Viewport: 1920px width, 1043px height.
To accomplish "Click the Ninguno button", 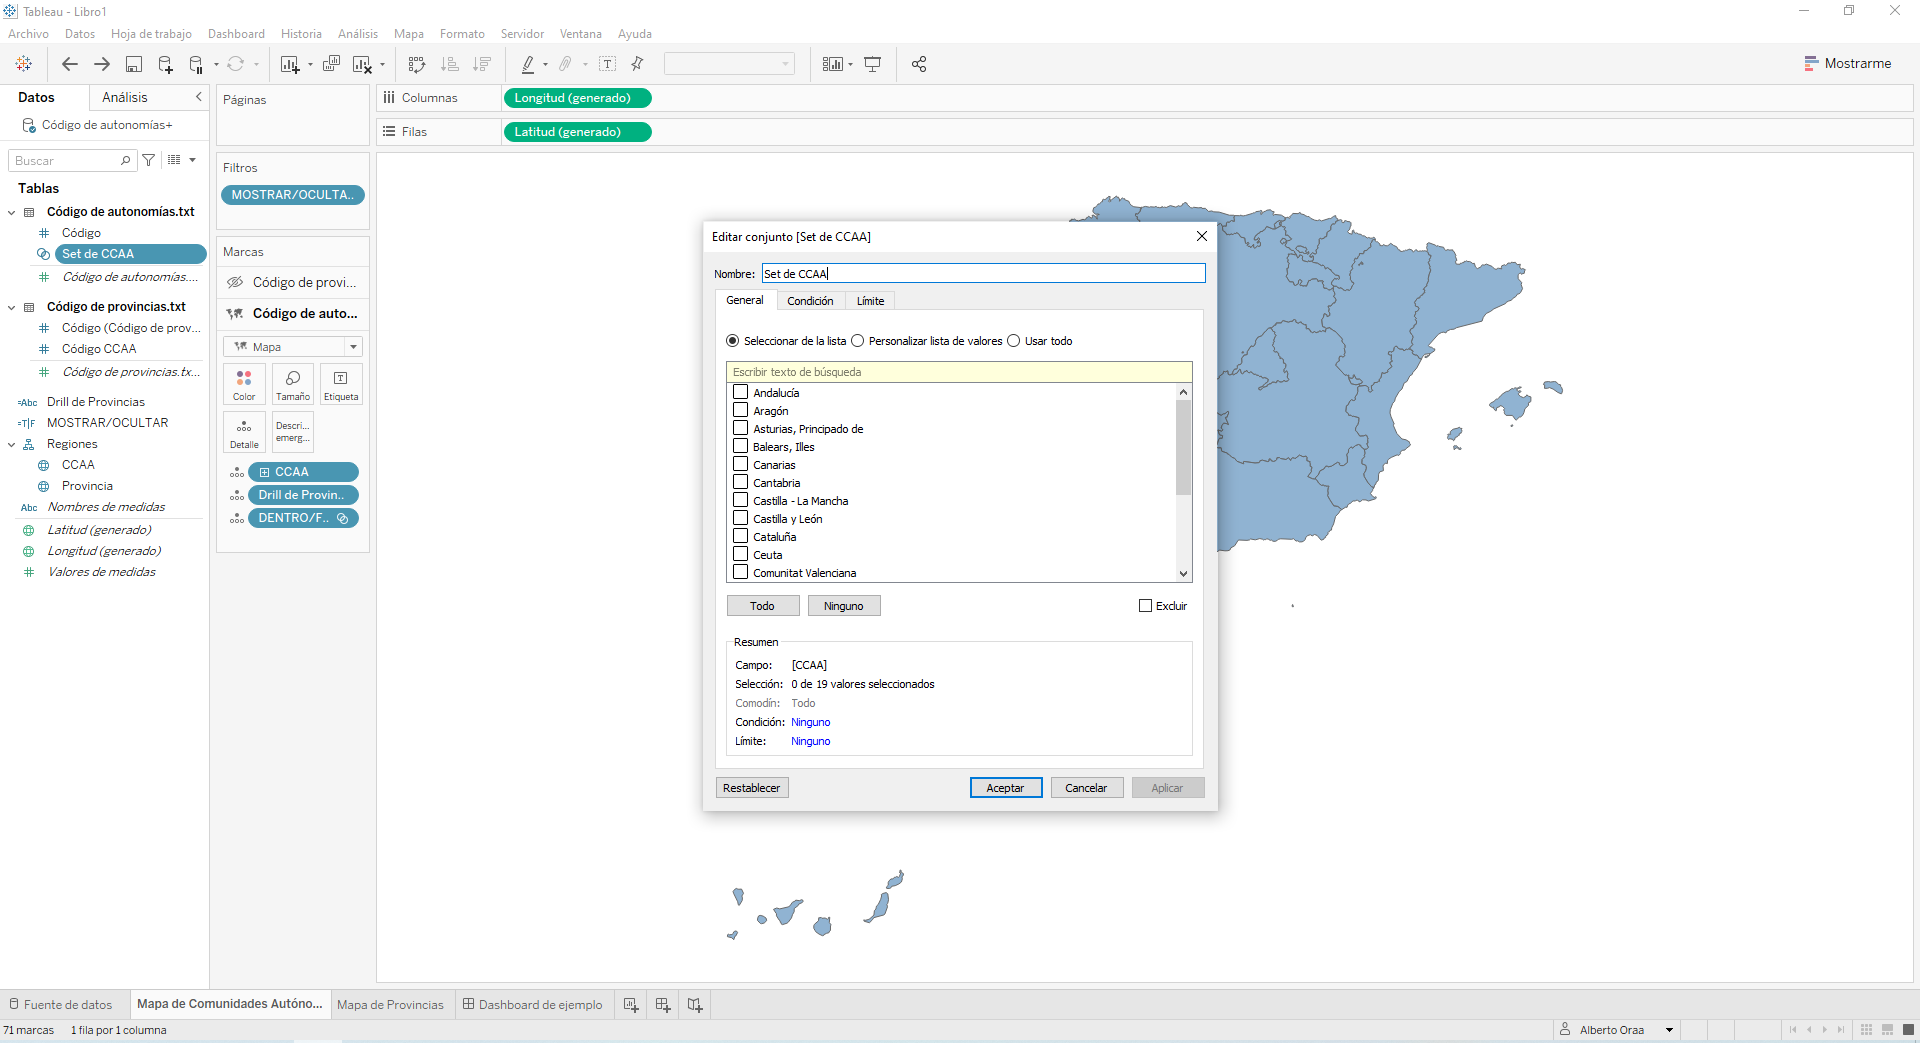I will coord(843,606).
